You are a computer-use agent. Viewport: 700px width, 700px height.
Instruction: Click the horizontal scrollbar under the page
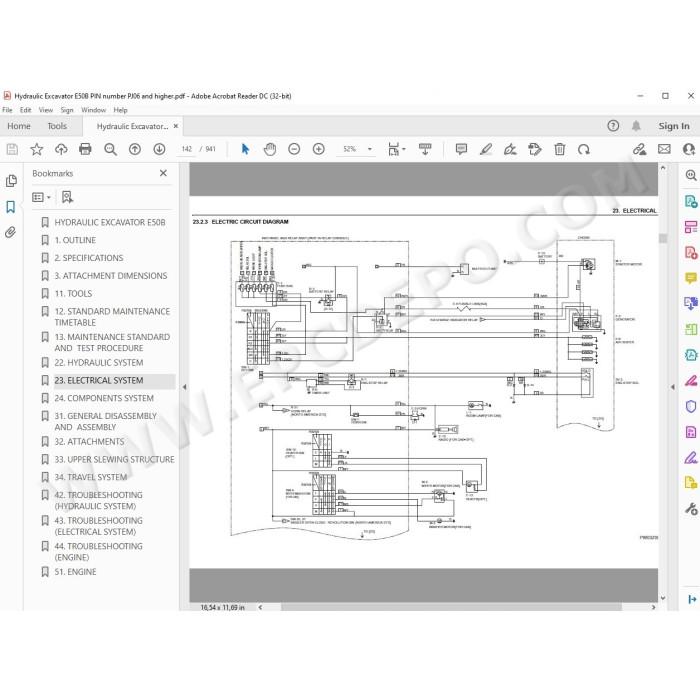tap(451, 607)
